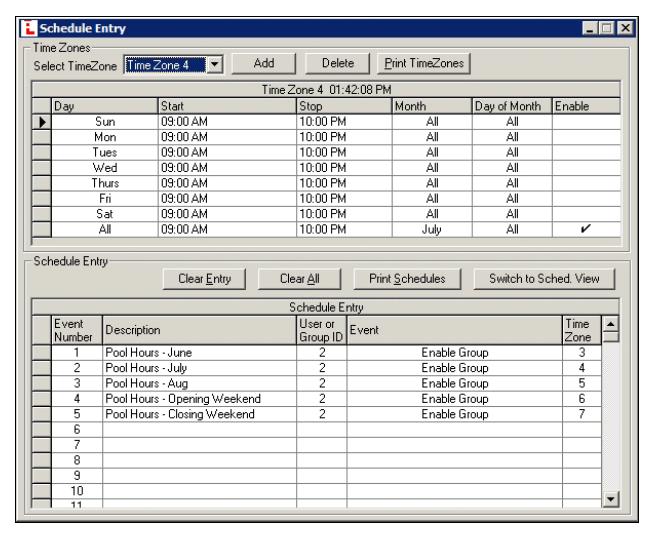The height and width of the screenshot is (538, 653).
Task: Click the Enable column header
Action: 586,106
